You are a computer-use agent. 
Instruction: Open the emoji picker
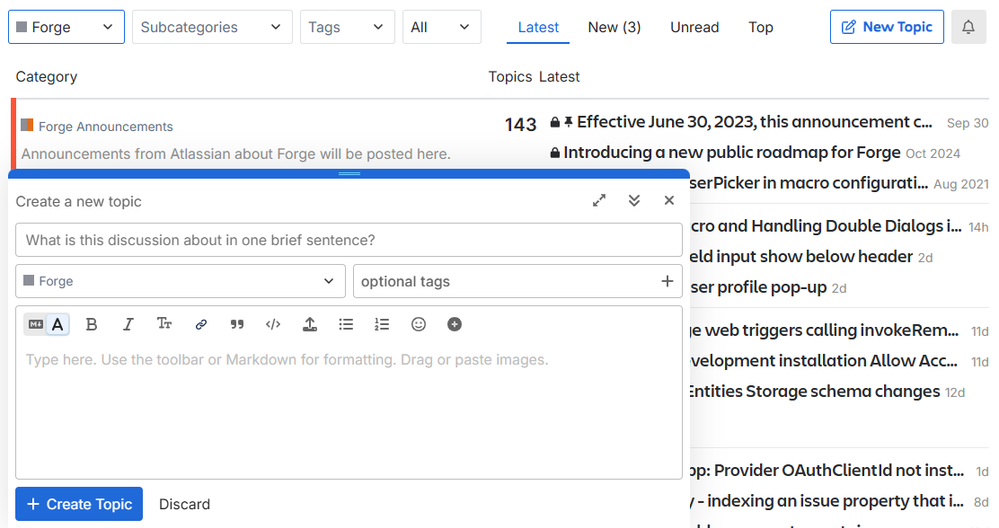click(418, 324)
